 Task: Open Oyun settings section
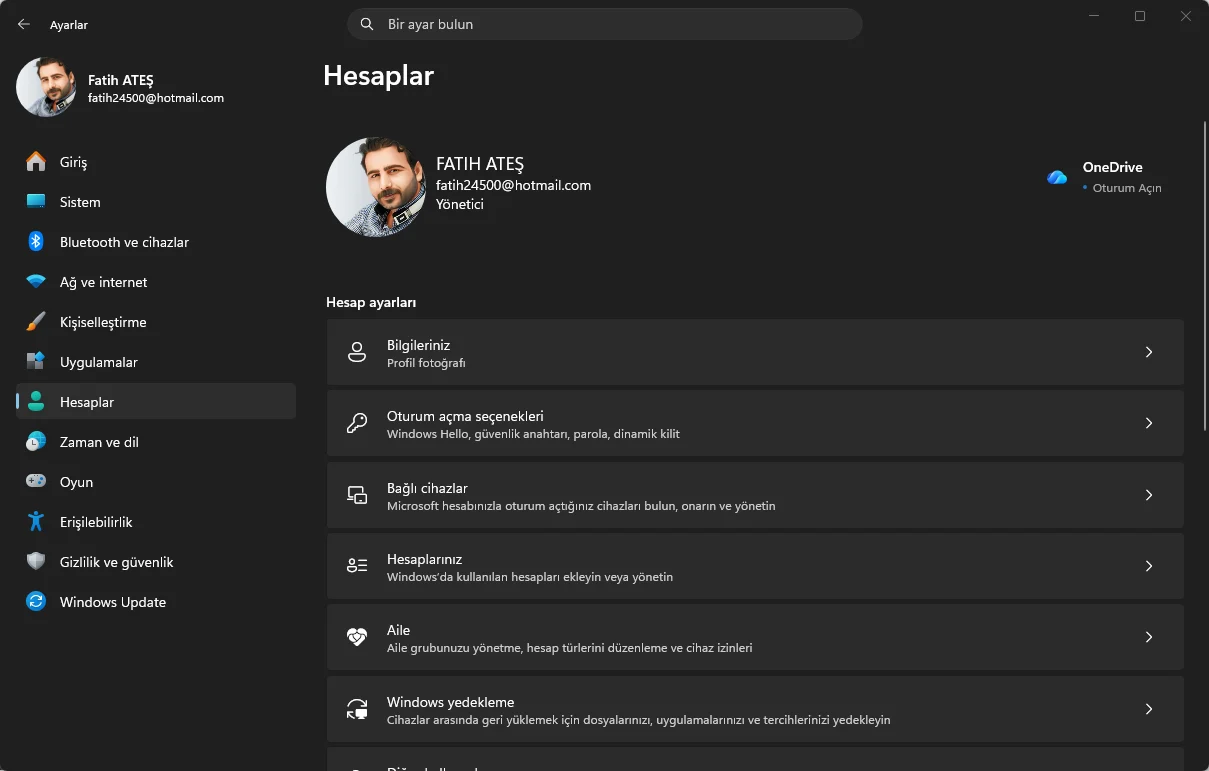(156, 481)
